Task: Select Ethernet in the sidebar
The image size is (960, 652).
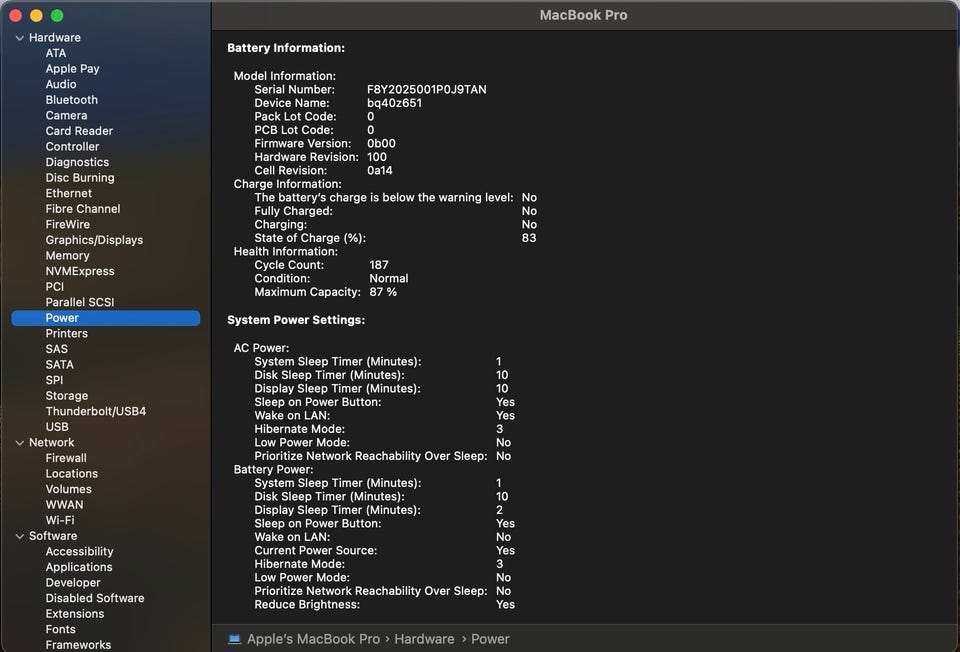Action: point(69,193)
